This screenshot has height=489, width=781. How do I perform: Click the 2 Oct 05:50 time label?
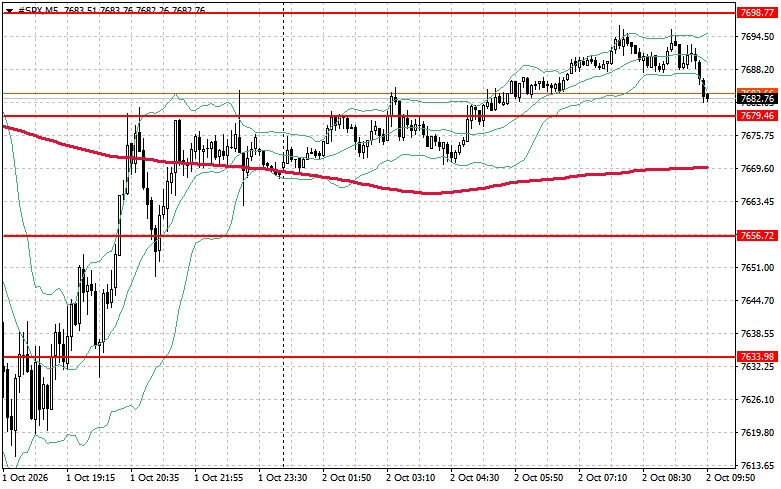(538, 478)
